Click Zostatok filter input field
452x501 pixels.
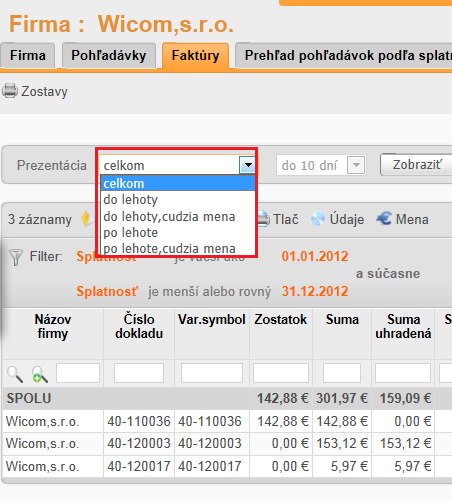pos(281,373)
